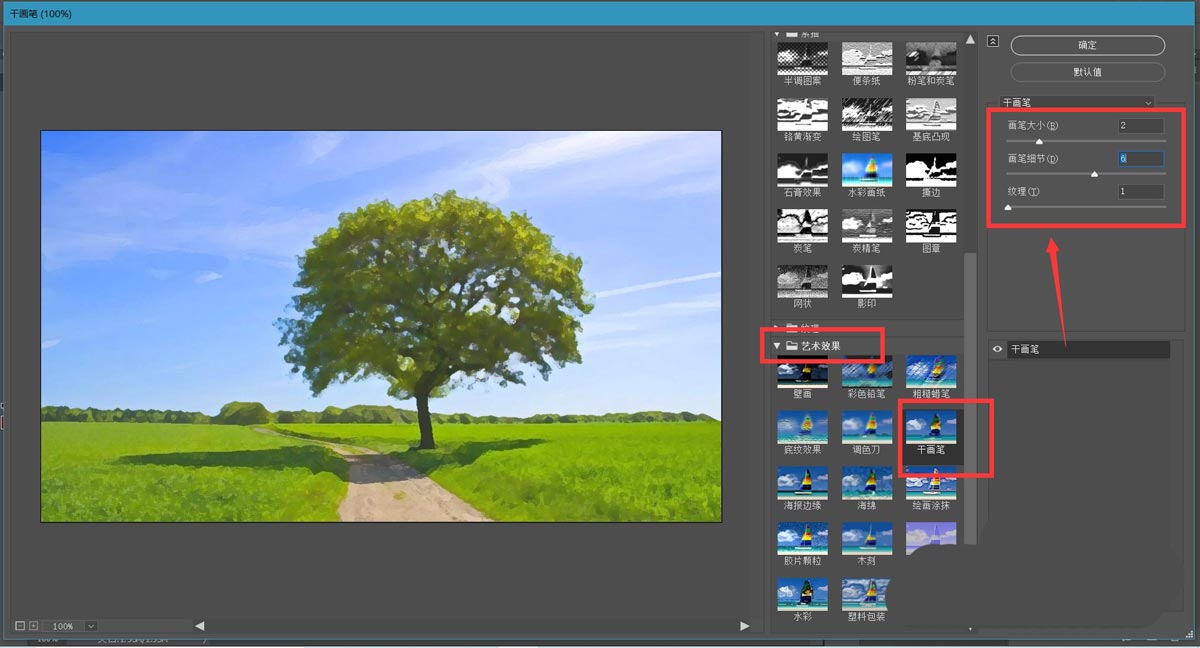This screenshot has width=1200, height=648.
Task: Zoom out with the minus button
Action: tap(20, 626)
